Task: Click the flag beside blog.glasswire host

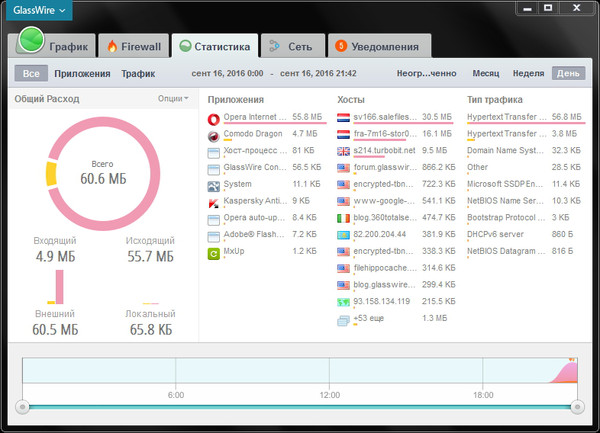Action: [x=343, y=285]
